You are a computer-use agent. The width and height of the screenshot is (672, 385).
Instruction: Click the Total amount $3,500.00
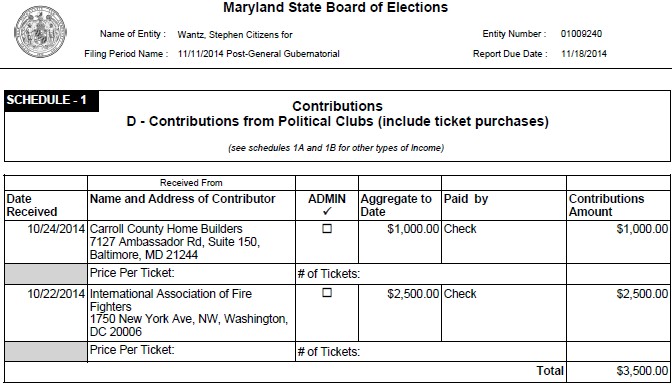pos(642,371)
